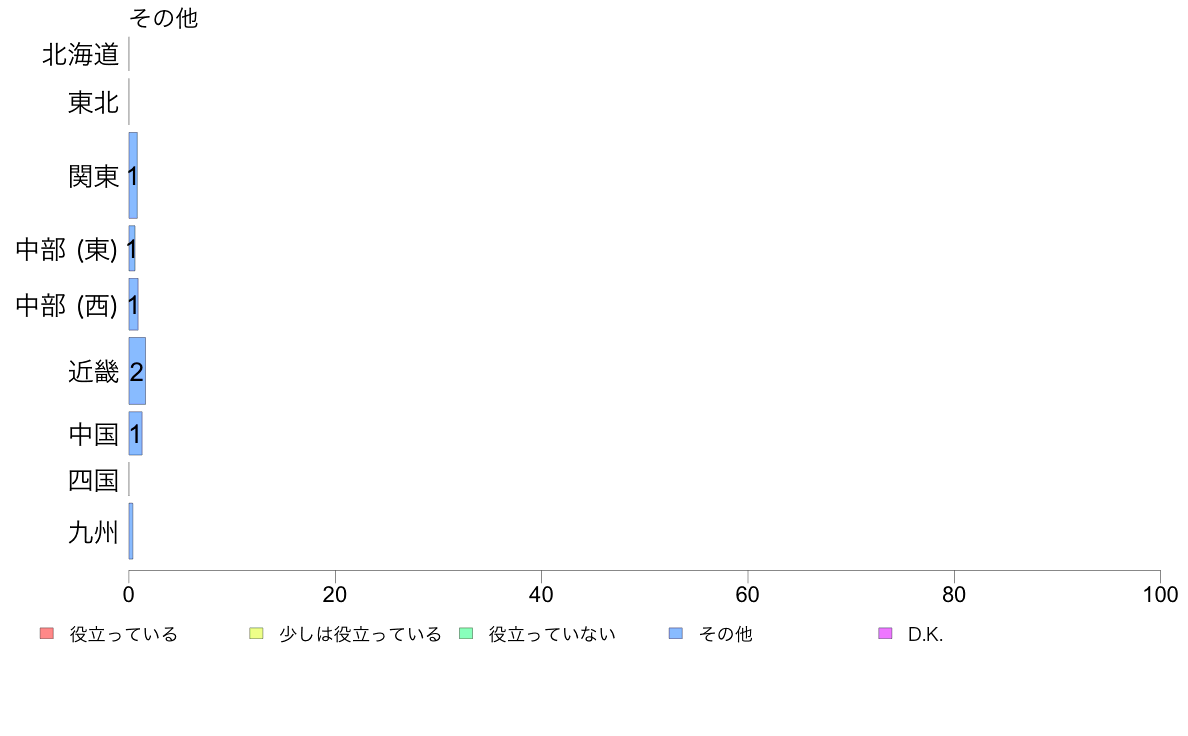Screen dimensions: 1188x736
Task: Click the 北海道 axis label
Action: coord(81,55)
